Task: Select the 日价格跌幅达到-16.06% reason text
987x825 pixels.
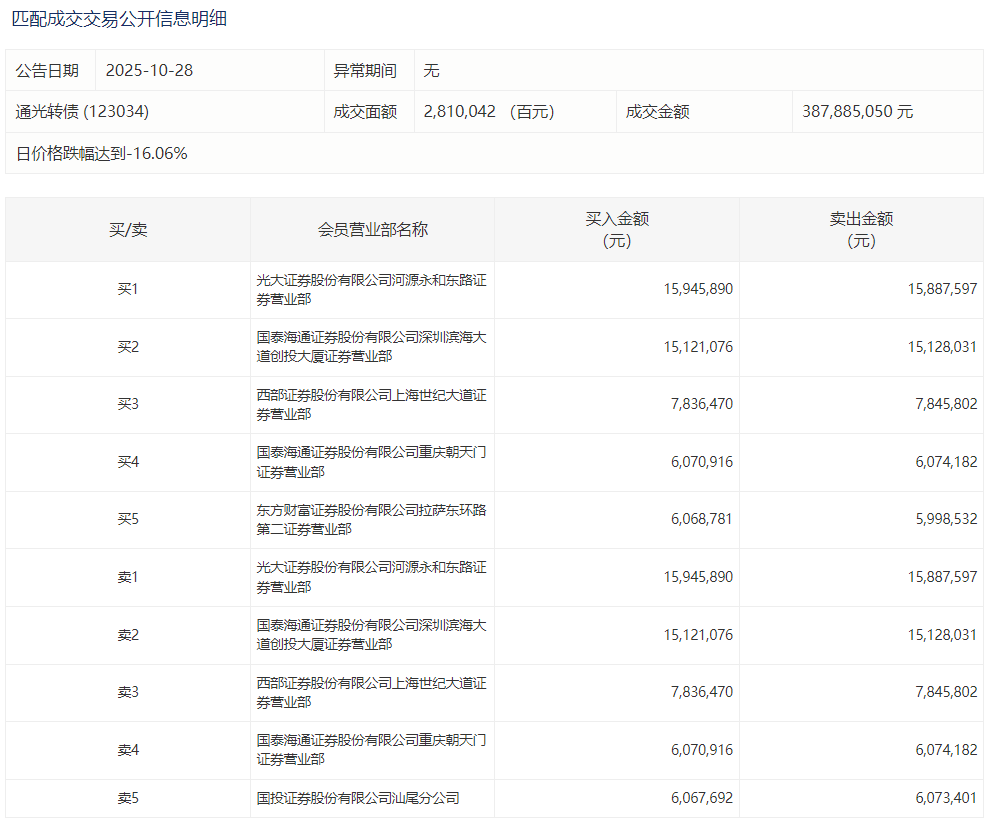Action: pyautogui.click(x=102, y=153)
